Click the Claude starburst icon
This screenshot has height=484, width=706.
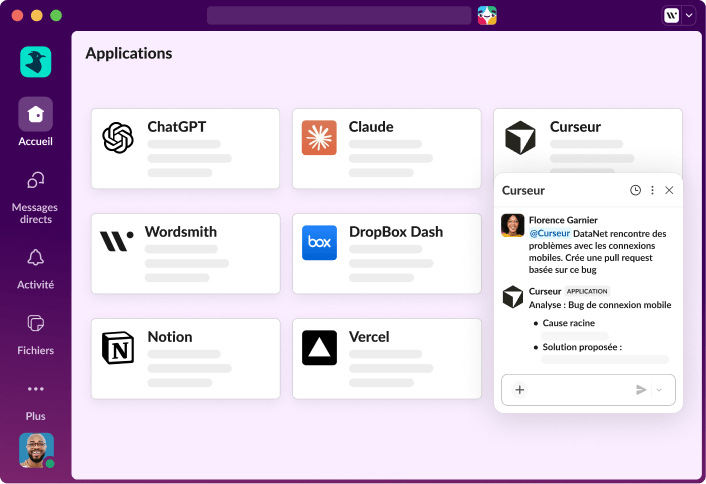coord(319,138)
